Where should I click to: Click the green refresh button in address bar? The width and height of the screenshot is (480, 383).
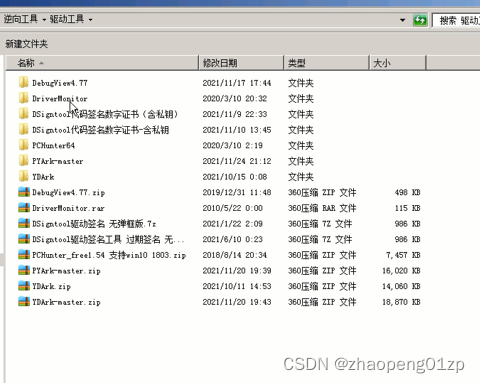pos(420,20)
